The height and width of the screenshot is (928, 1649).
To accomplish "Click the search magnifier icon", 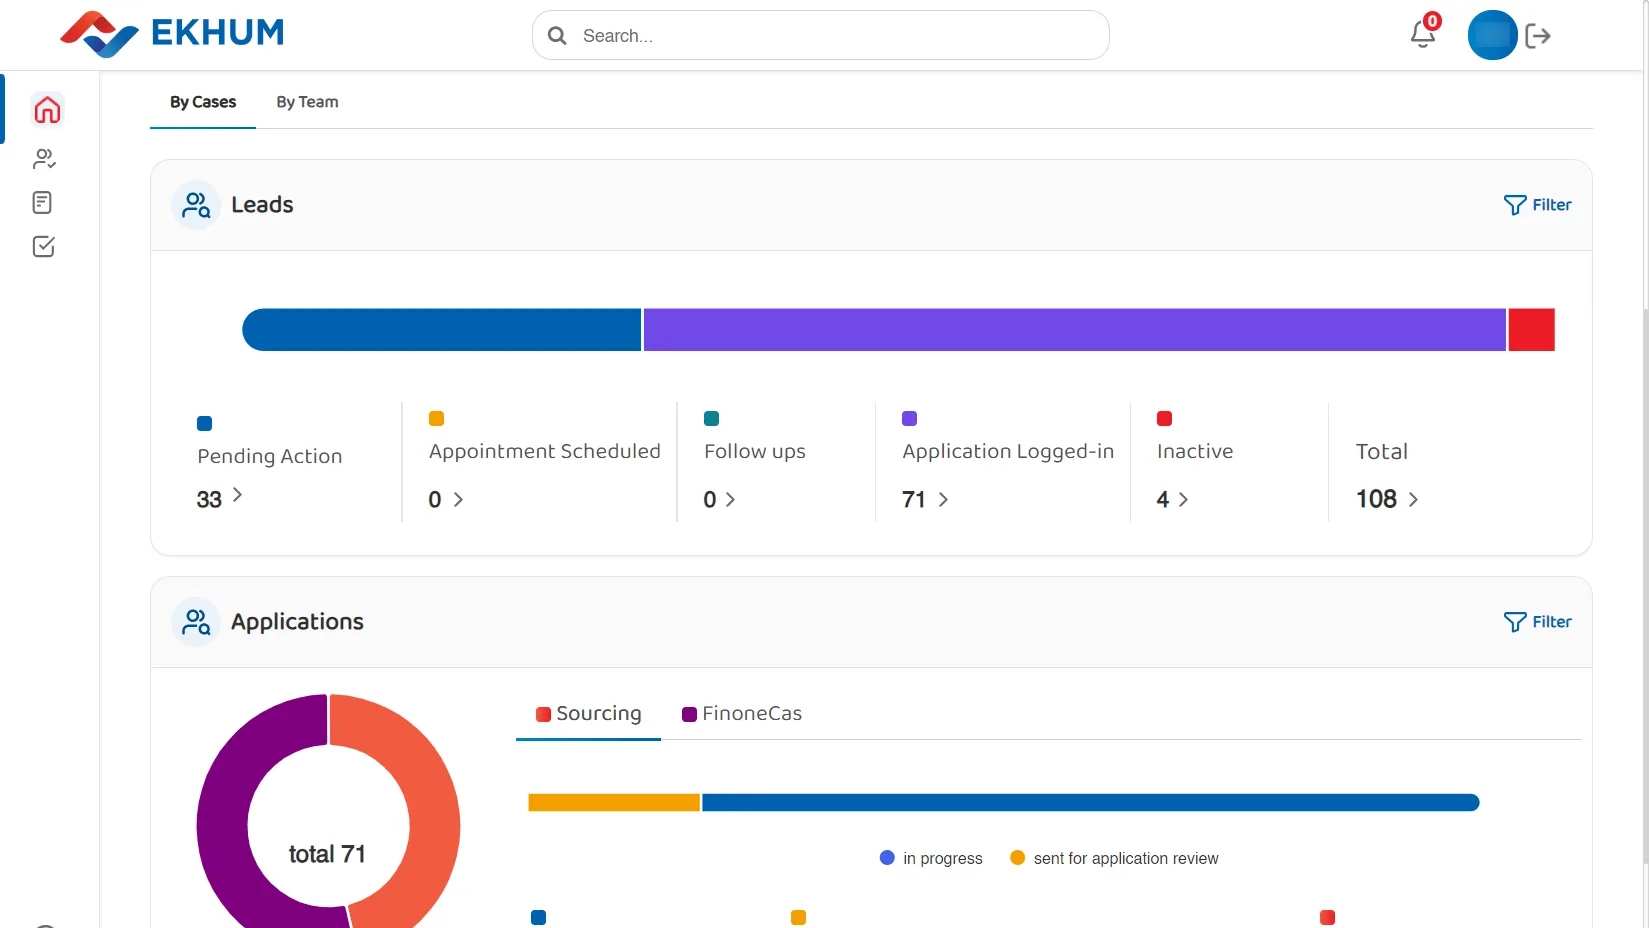I will (557, 36).
